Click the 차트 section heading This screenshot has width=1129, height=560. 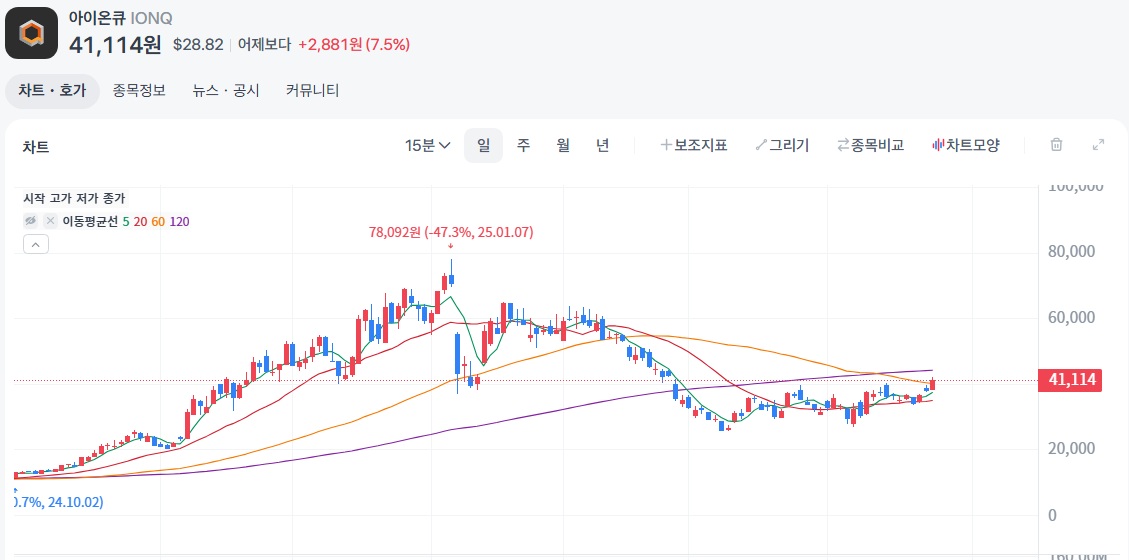point(36,147)
